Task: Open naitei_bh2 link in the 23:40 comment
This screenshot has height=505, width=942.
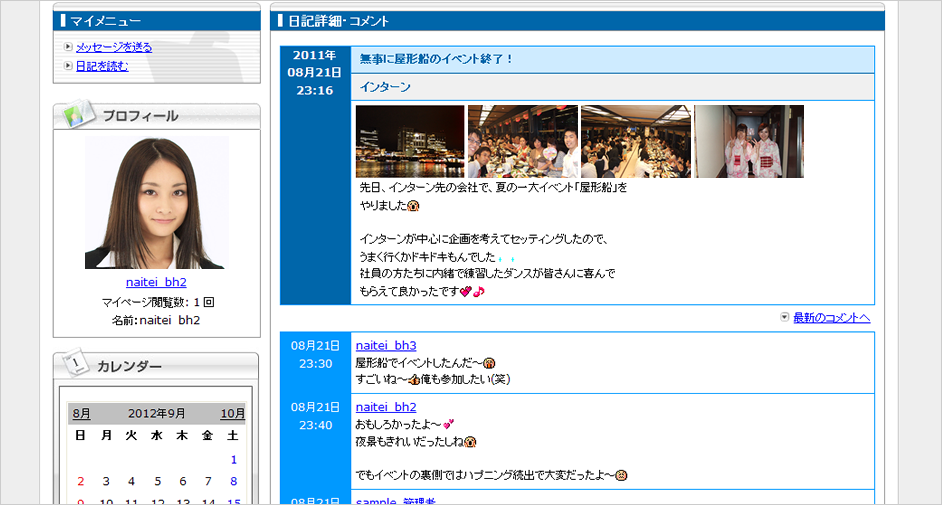Action: (x=386, y=407)
